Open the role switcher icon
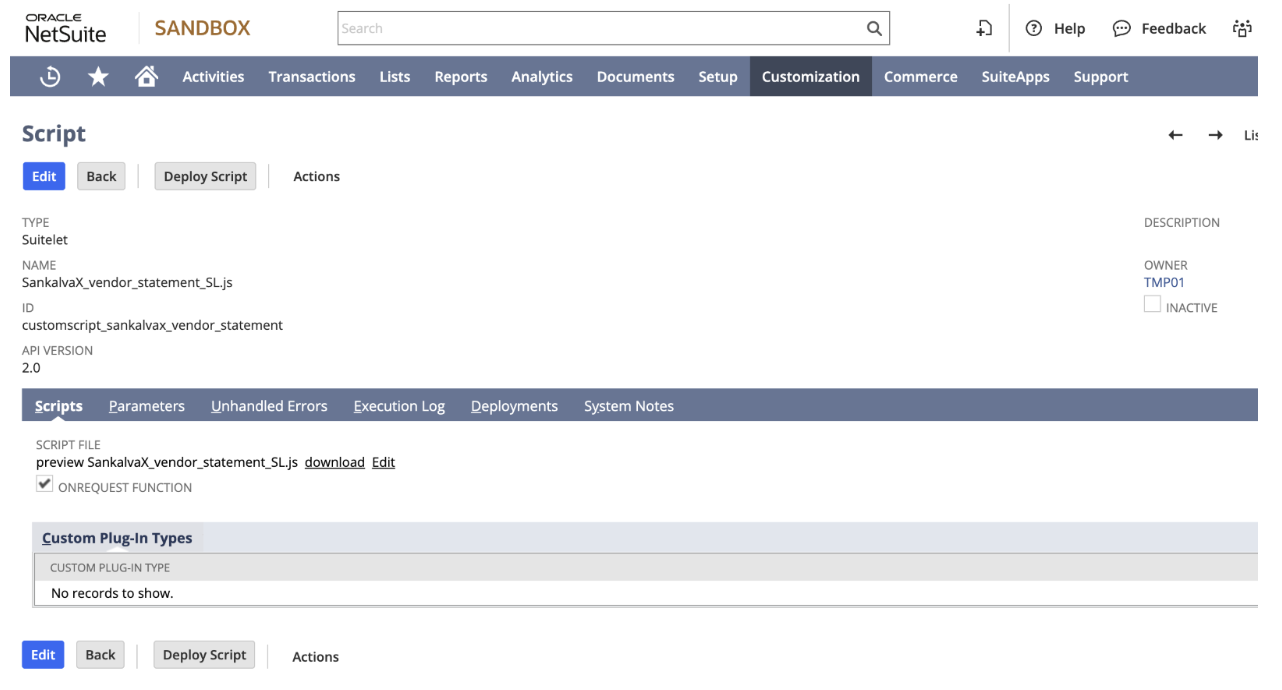Screen dimensions: 1282x690 pyautogui.click(x=1244, y=29)
